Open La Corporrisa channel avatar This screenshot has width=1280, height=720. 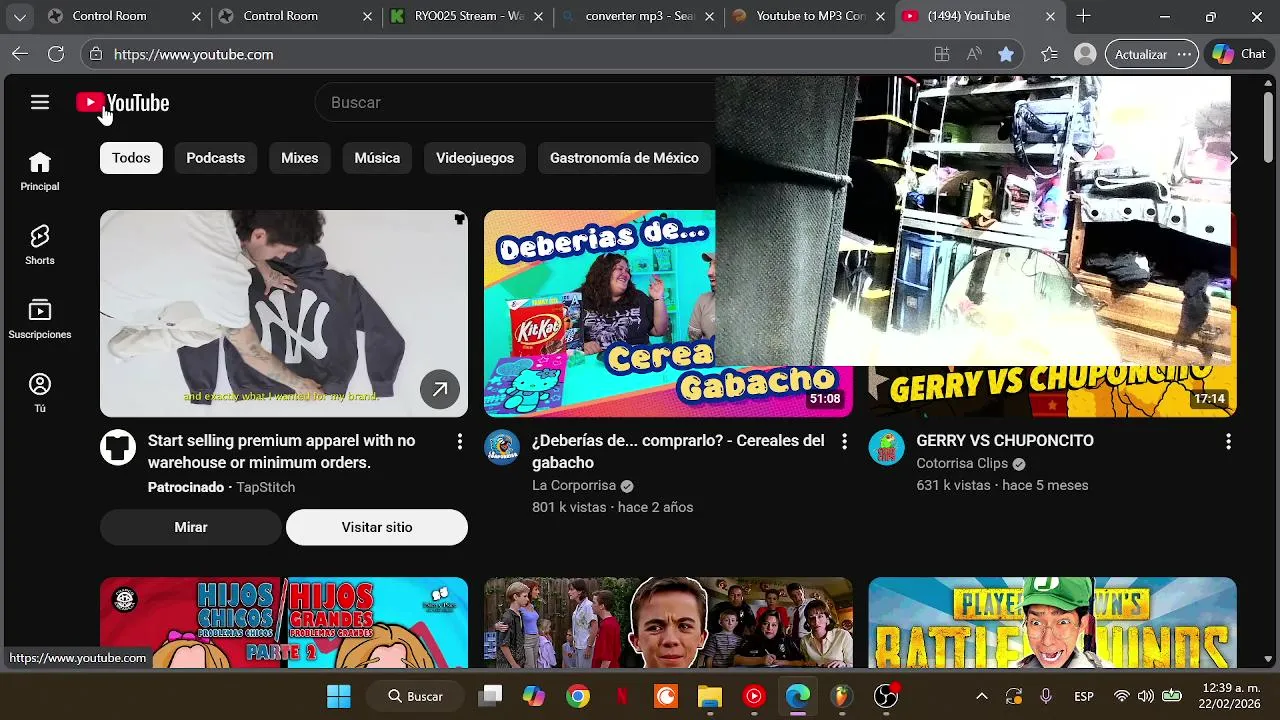(x=502, y=447)
